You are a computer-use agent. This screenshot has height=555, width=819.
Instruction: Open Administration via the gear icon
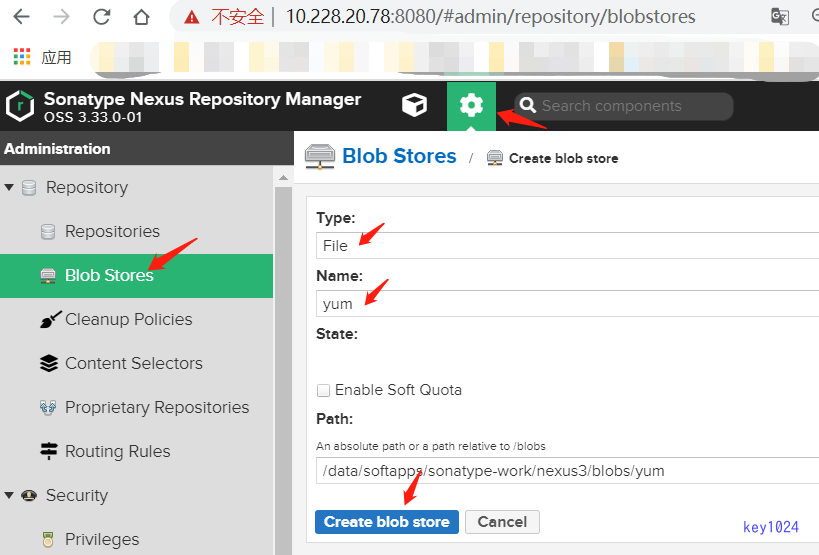point(471,106)
